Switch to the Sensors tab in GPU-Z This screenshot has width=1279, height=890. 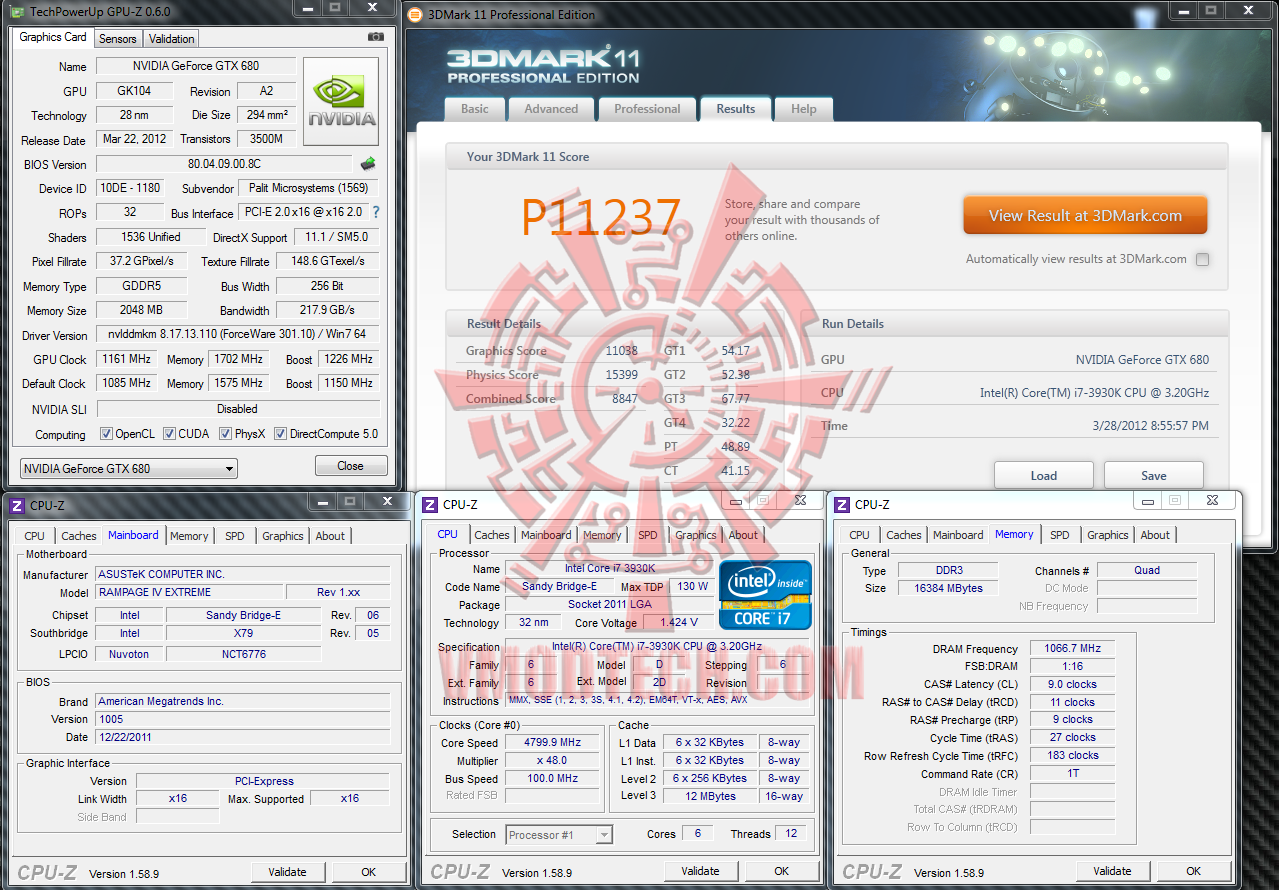click(x=118, y=39)
